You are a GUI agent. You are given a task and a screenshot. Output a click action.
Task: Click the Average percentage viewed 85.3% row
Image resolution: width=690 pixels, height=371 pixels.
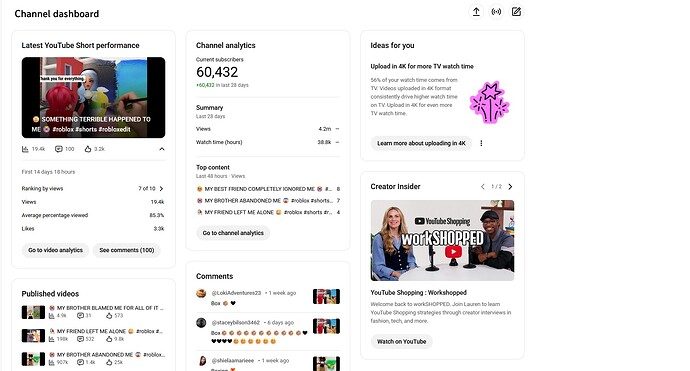pos(93,215)
